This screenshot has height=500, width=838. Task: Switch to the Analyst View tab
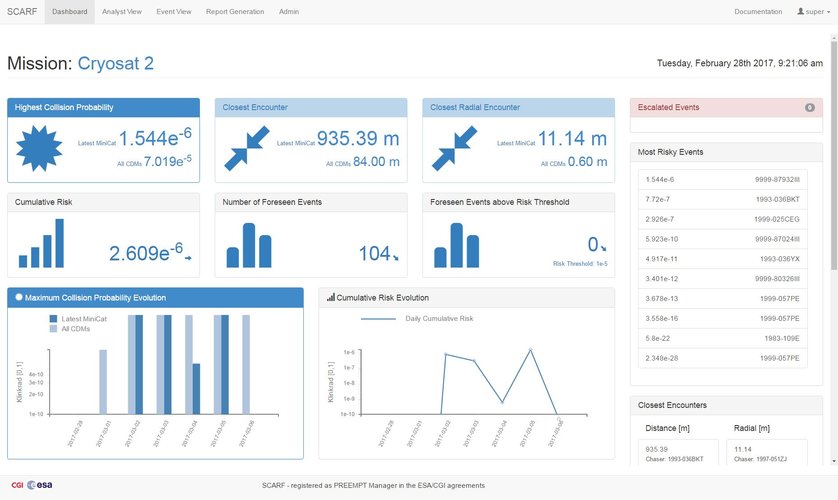pos(121,12)
